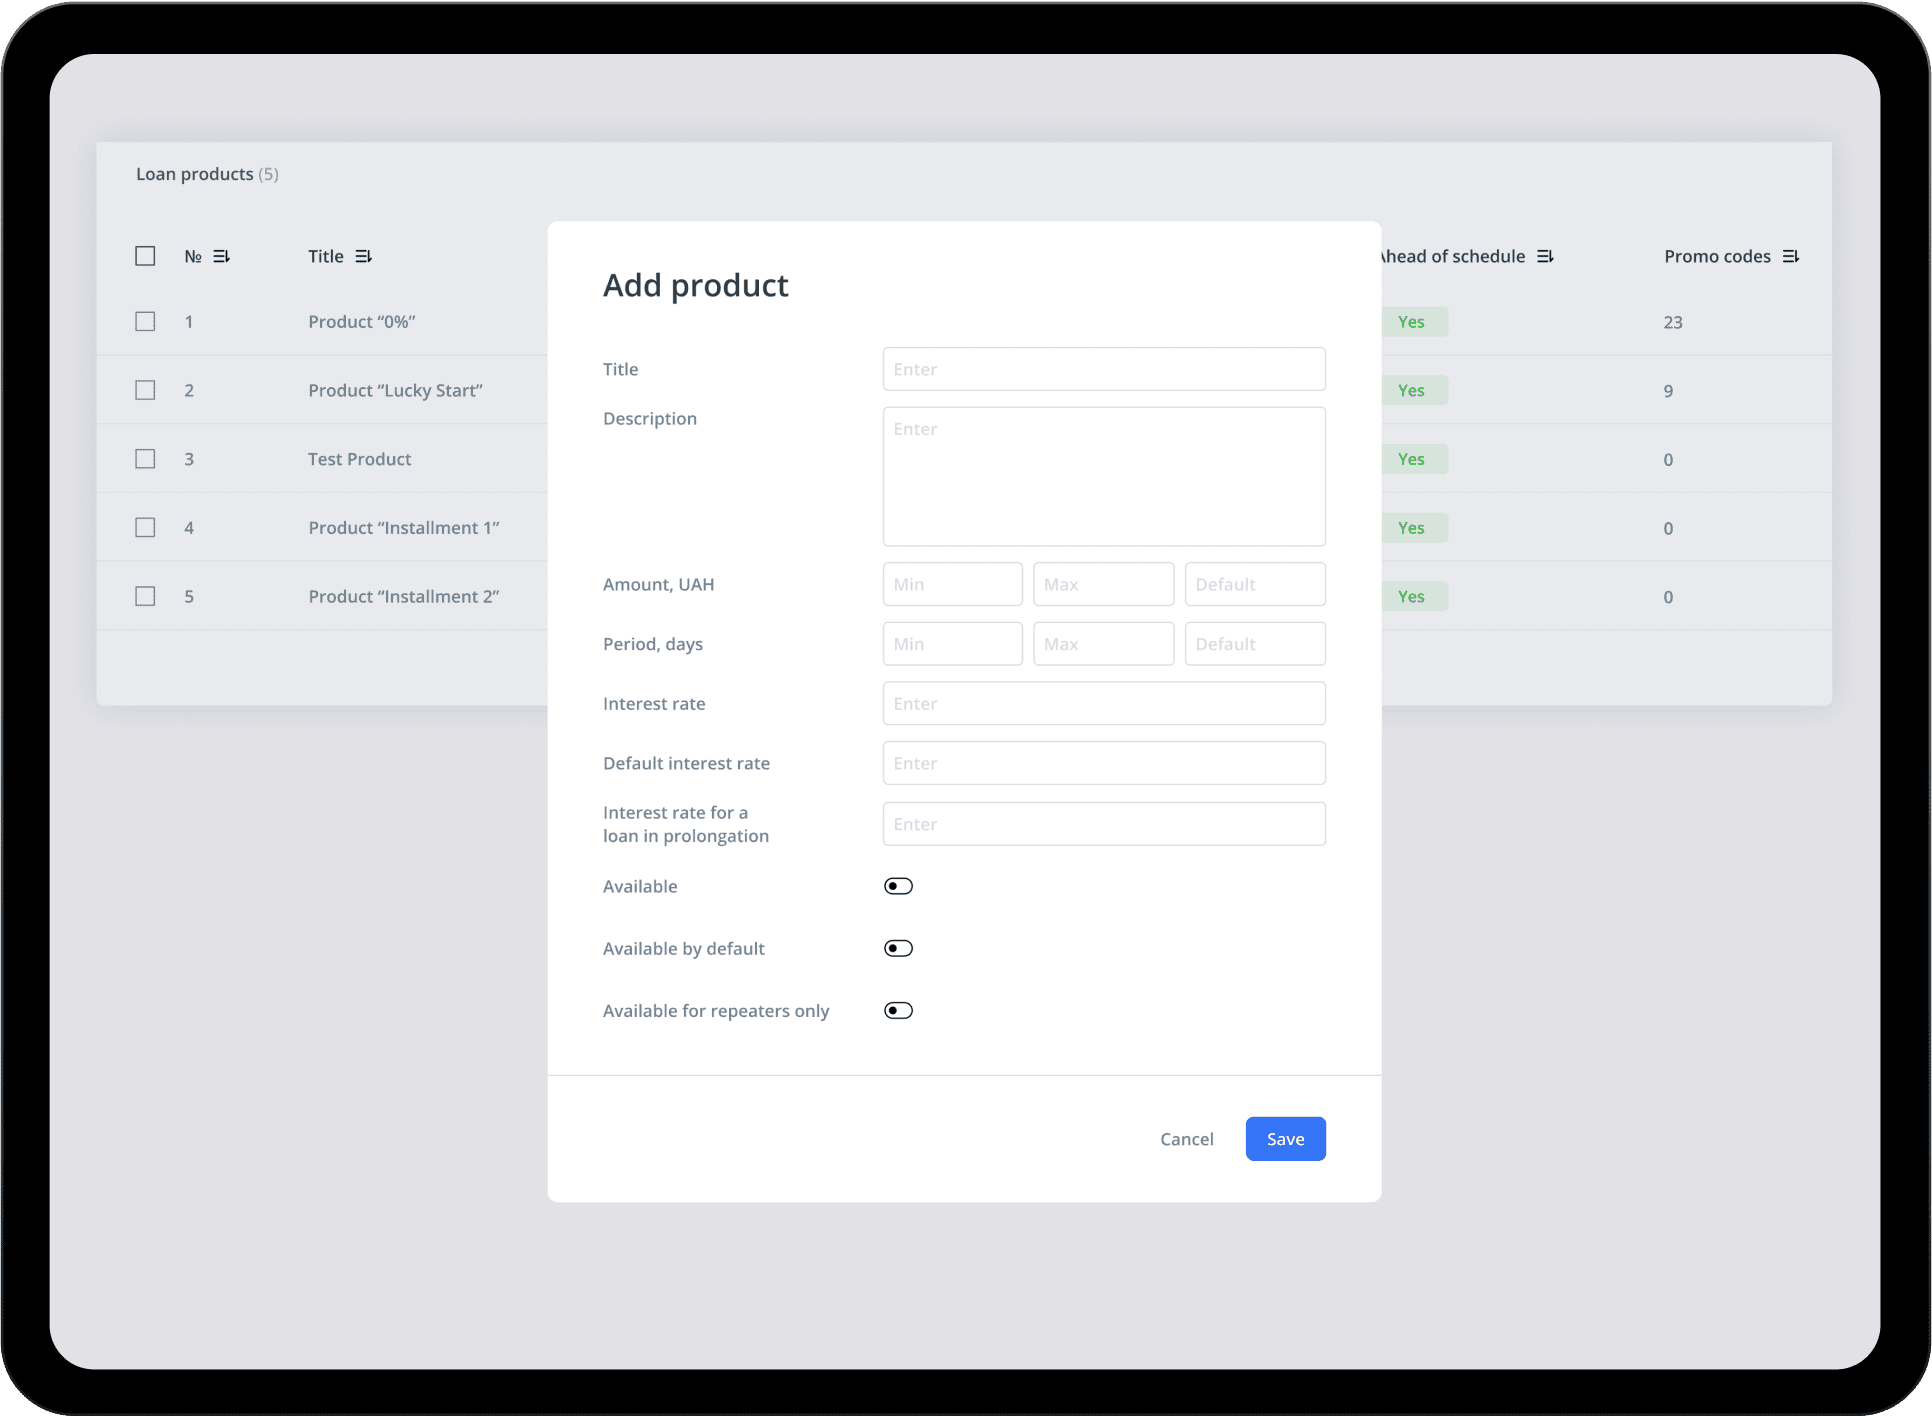Click the Save button
1932x1416 pixels.
click(x=1285, y=1139)
